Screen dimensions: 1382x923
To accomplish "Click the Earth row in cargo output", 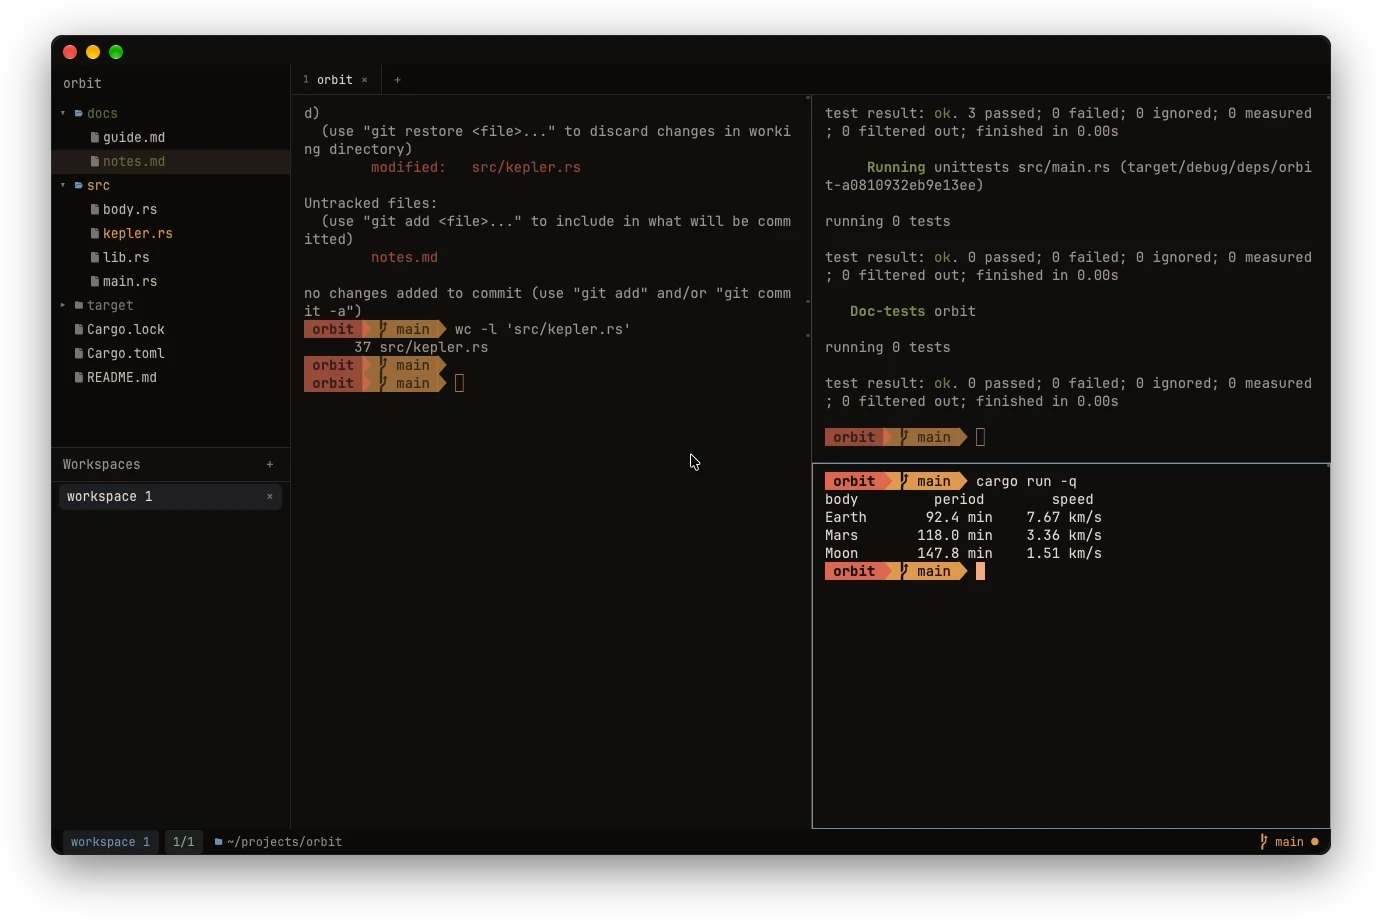I will pyautogui.click(x=963, y=517).
